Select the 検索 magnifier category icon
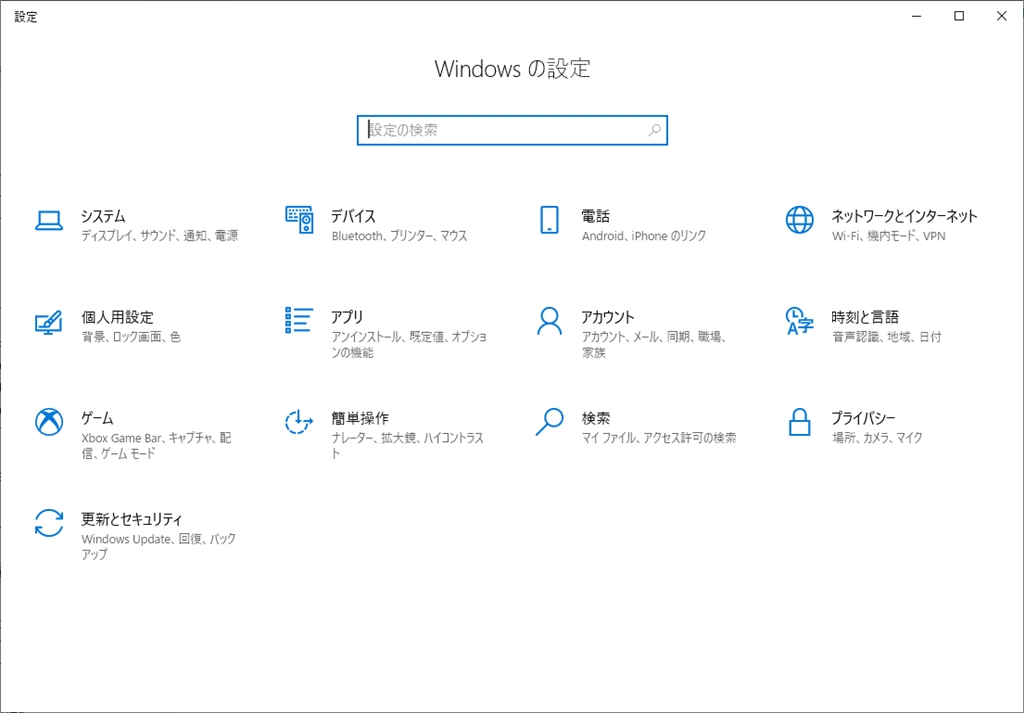The height and width of the screenshot is (713, 1024). [549, 422]
